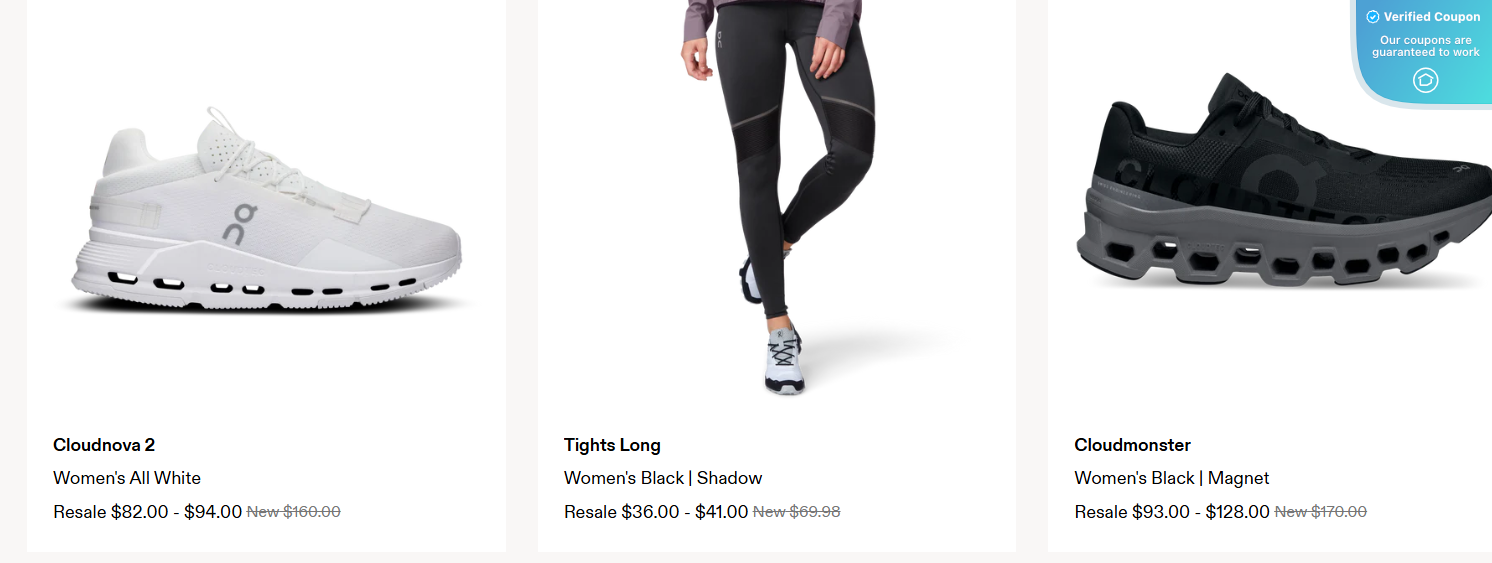Click Resale $82.00 - $94.00 price

point(147,512)
